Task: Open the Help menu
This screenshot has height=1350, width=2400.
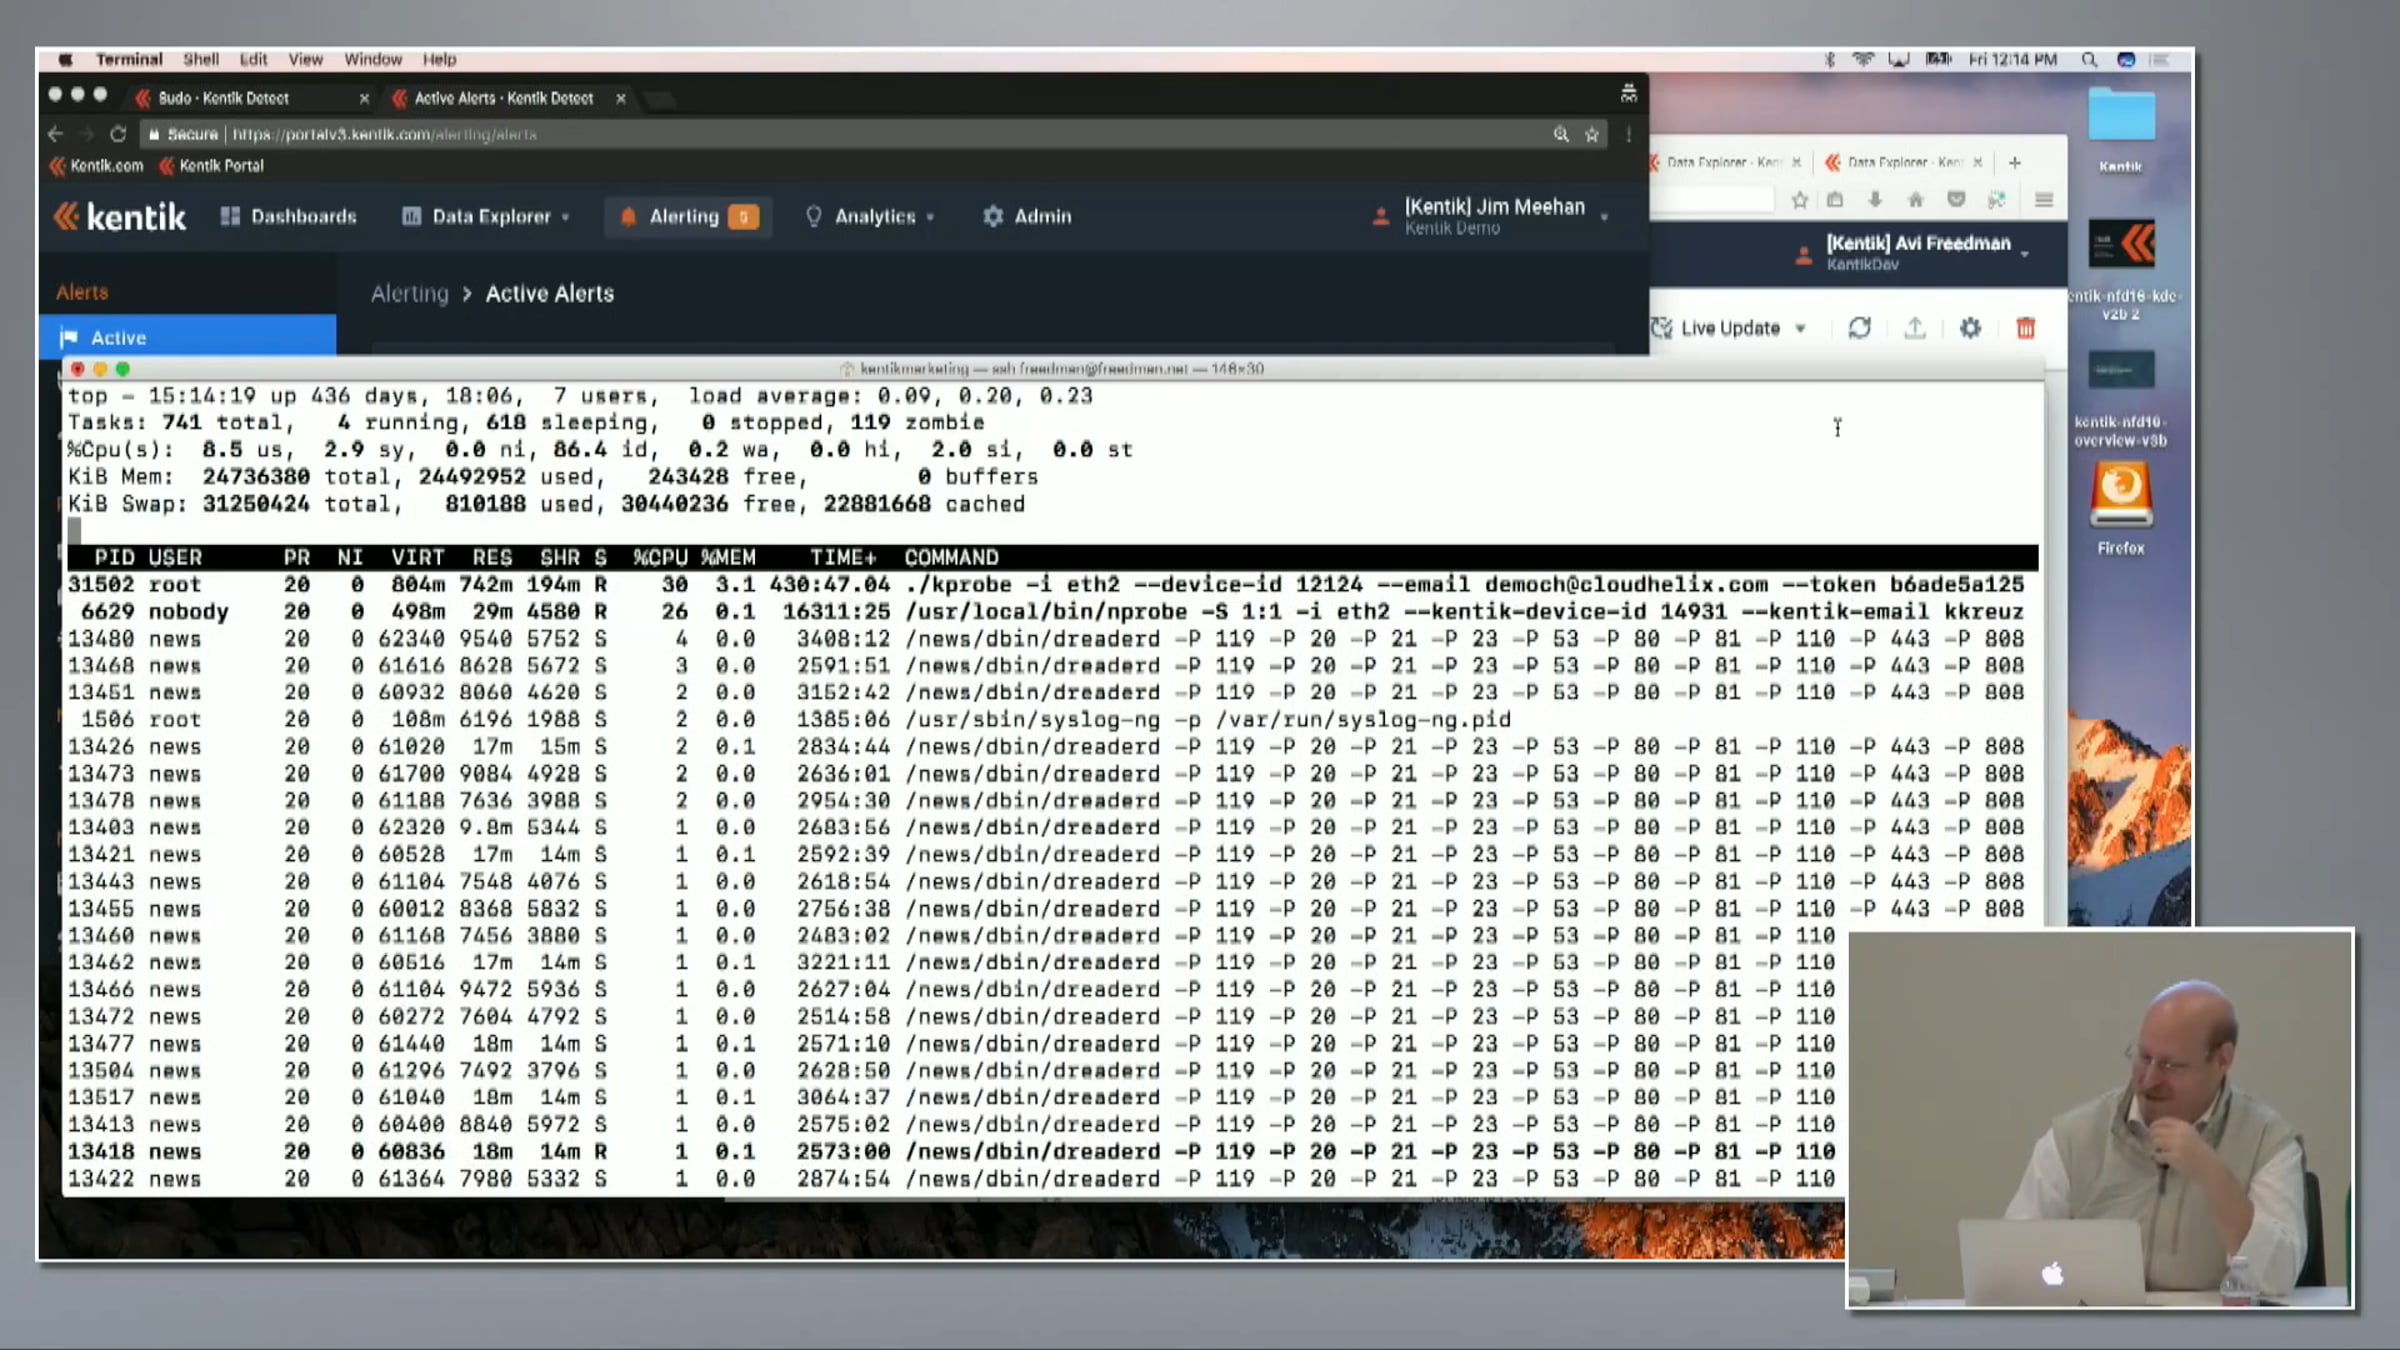Action: pyautogui.click(x=439, y=60)
